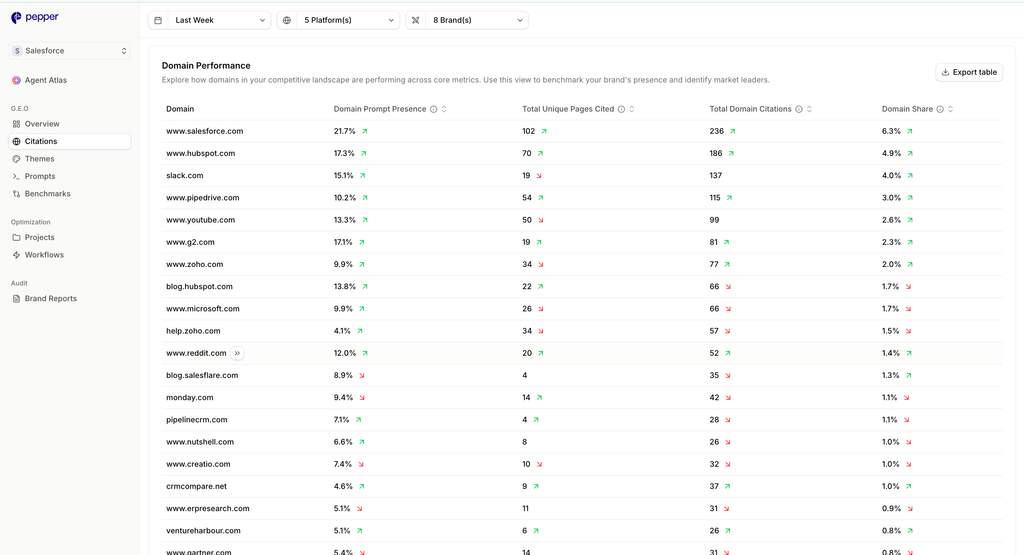Click the Citations globe icon in sidebar
This screenshot has width=1024, height=555.
(16, 142)
